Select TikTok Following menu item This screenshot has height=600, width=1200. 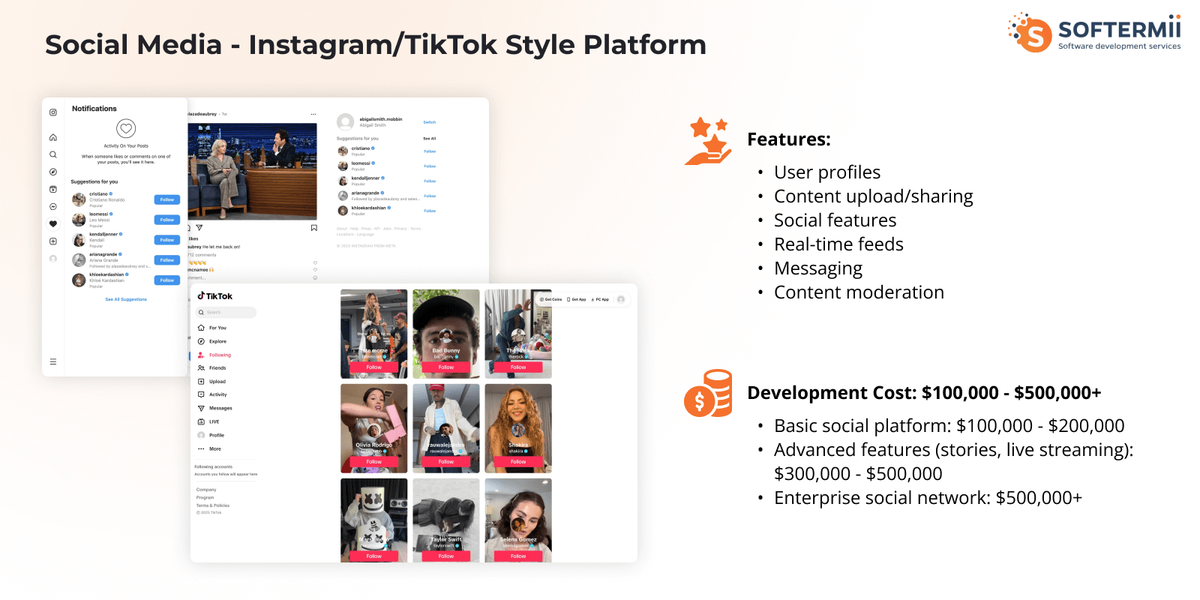pos(214,355)
